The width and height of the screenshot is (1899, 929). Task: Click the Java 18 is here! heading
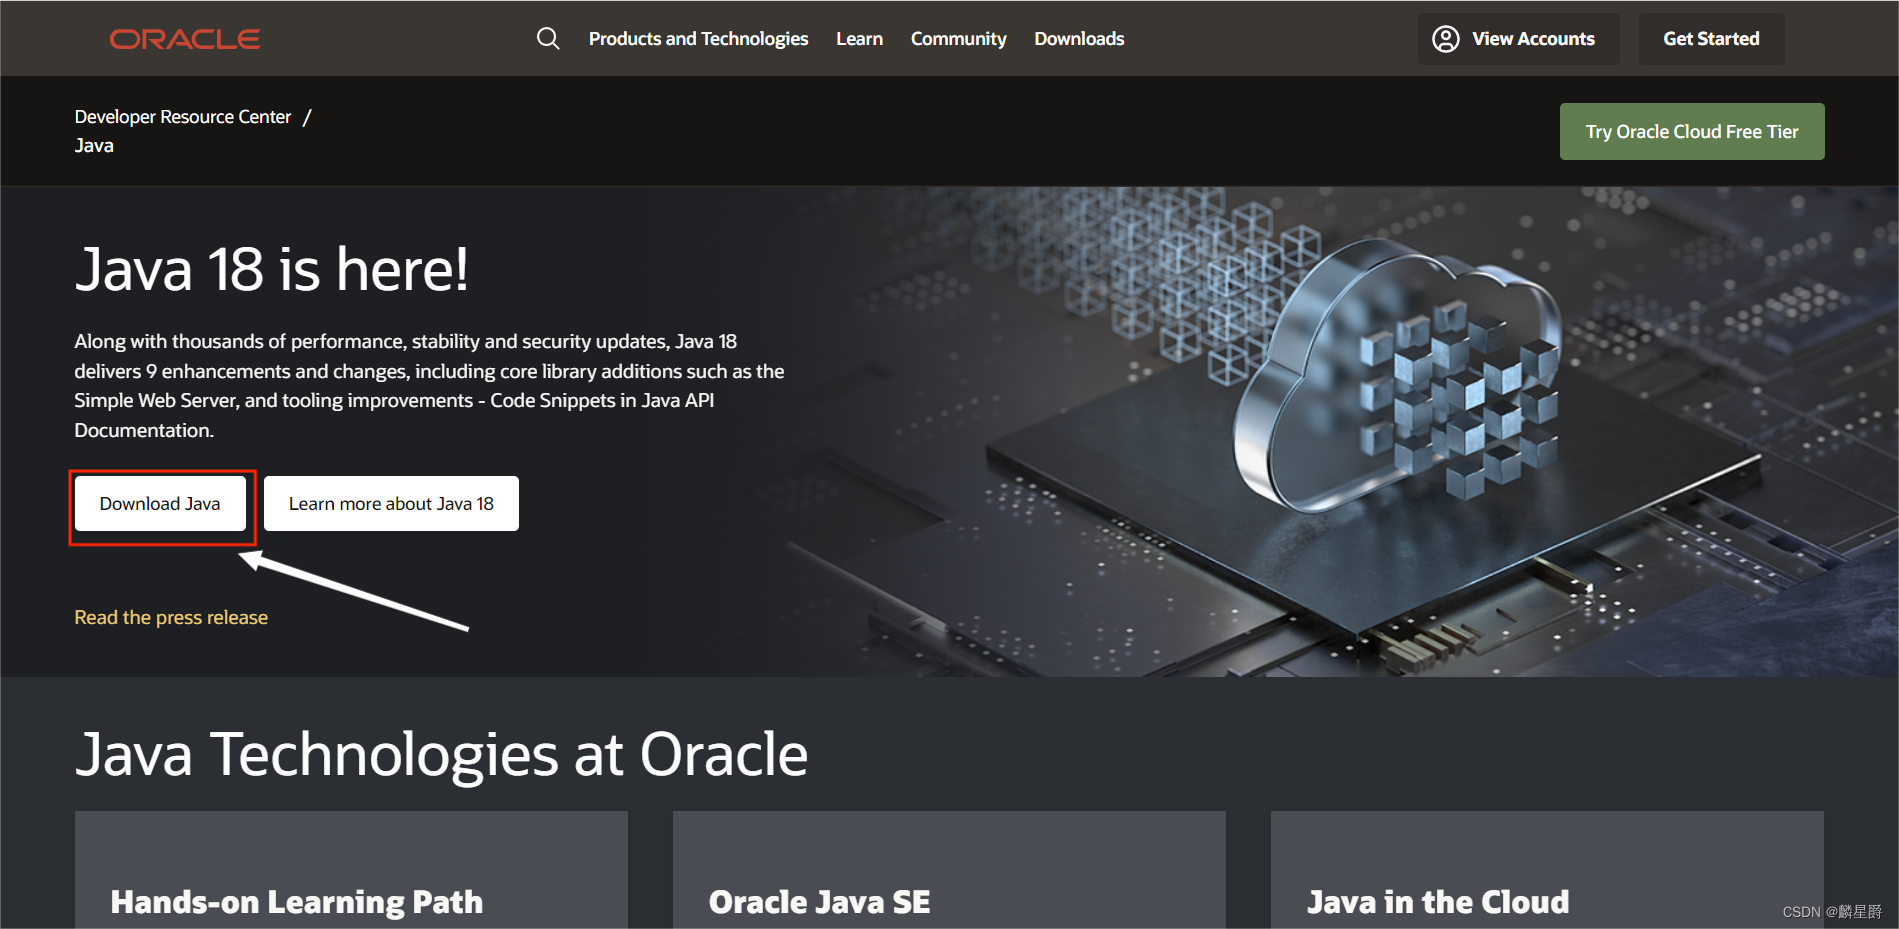271,269
